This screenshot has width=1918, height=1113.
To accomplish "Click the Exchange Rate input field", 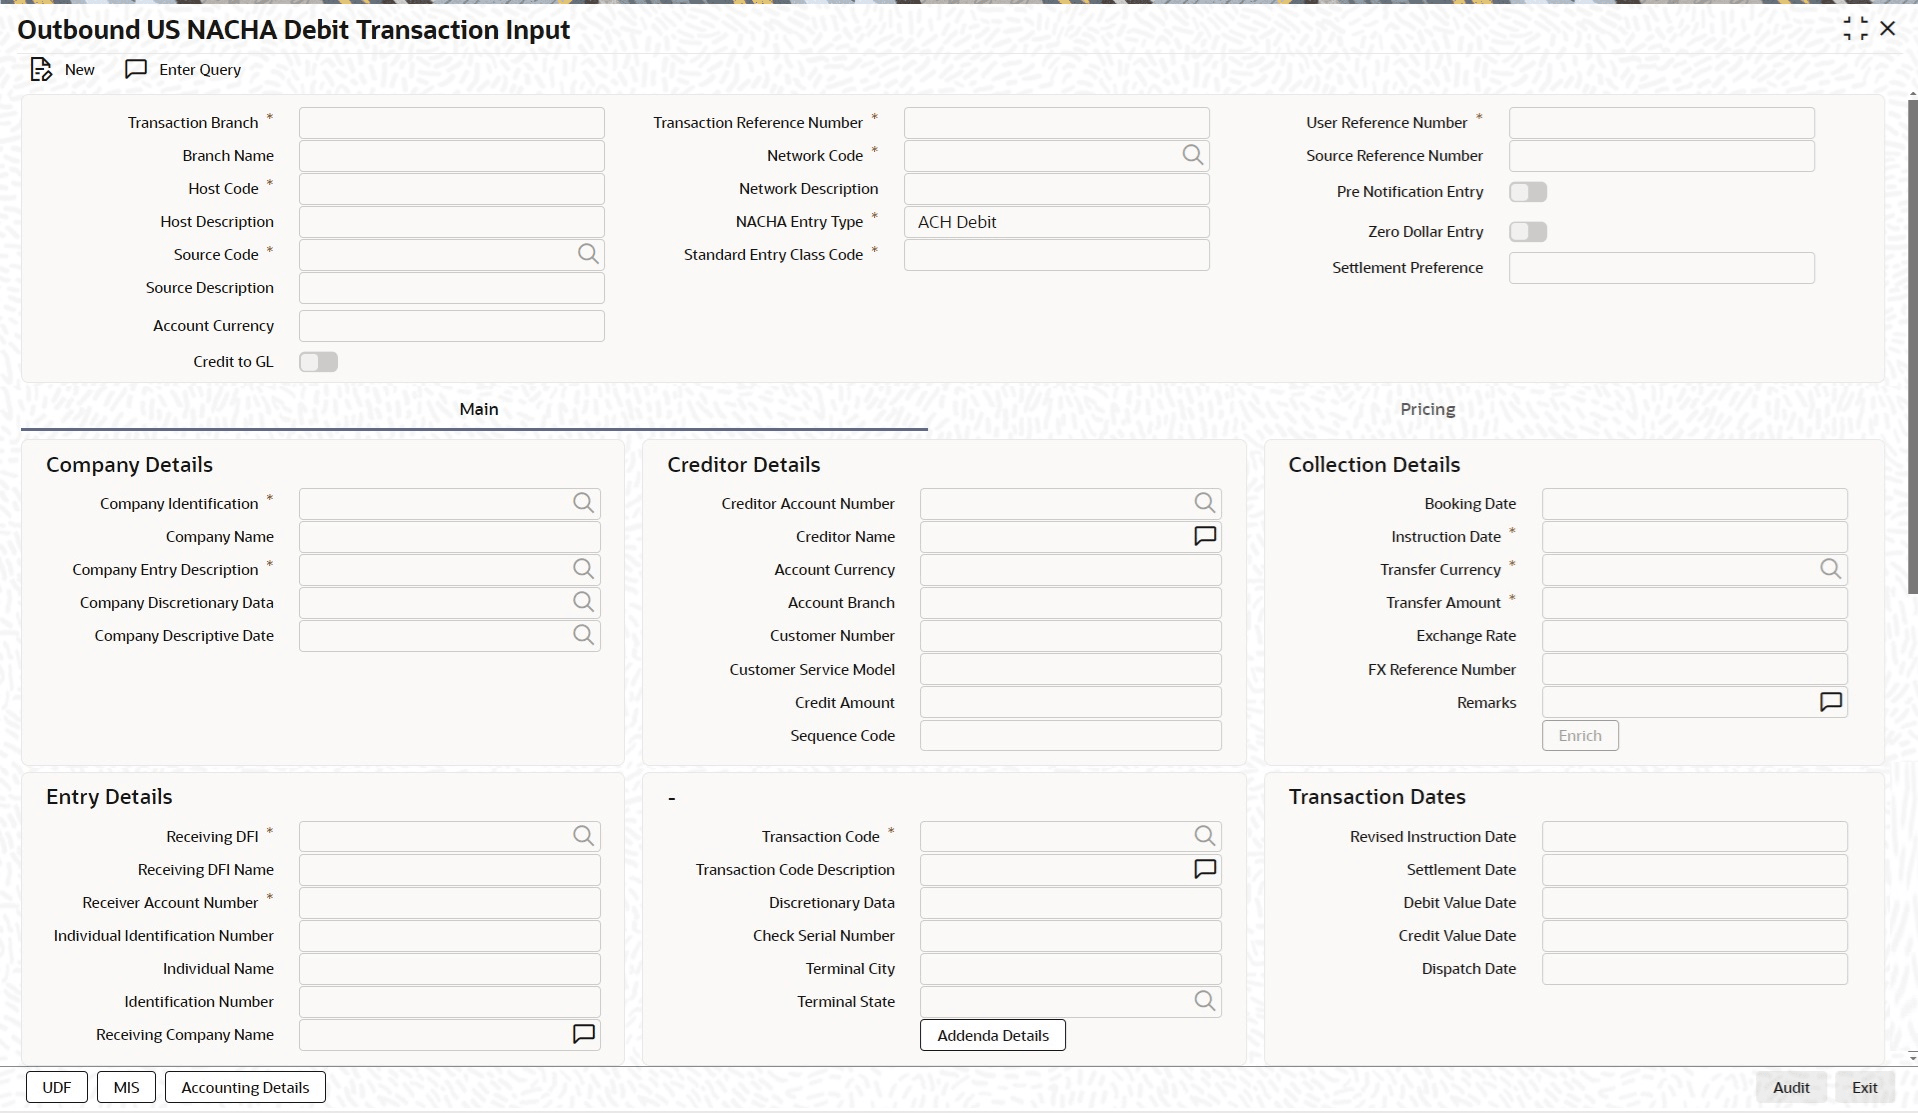I will click(x=1694, y=636).
